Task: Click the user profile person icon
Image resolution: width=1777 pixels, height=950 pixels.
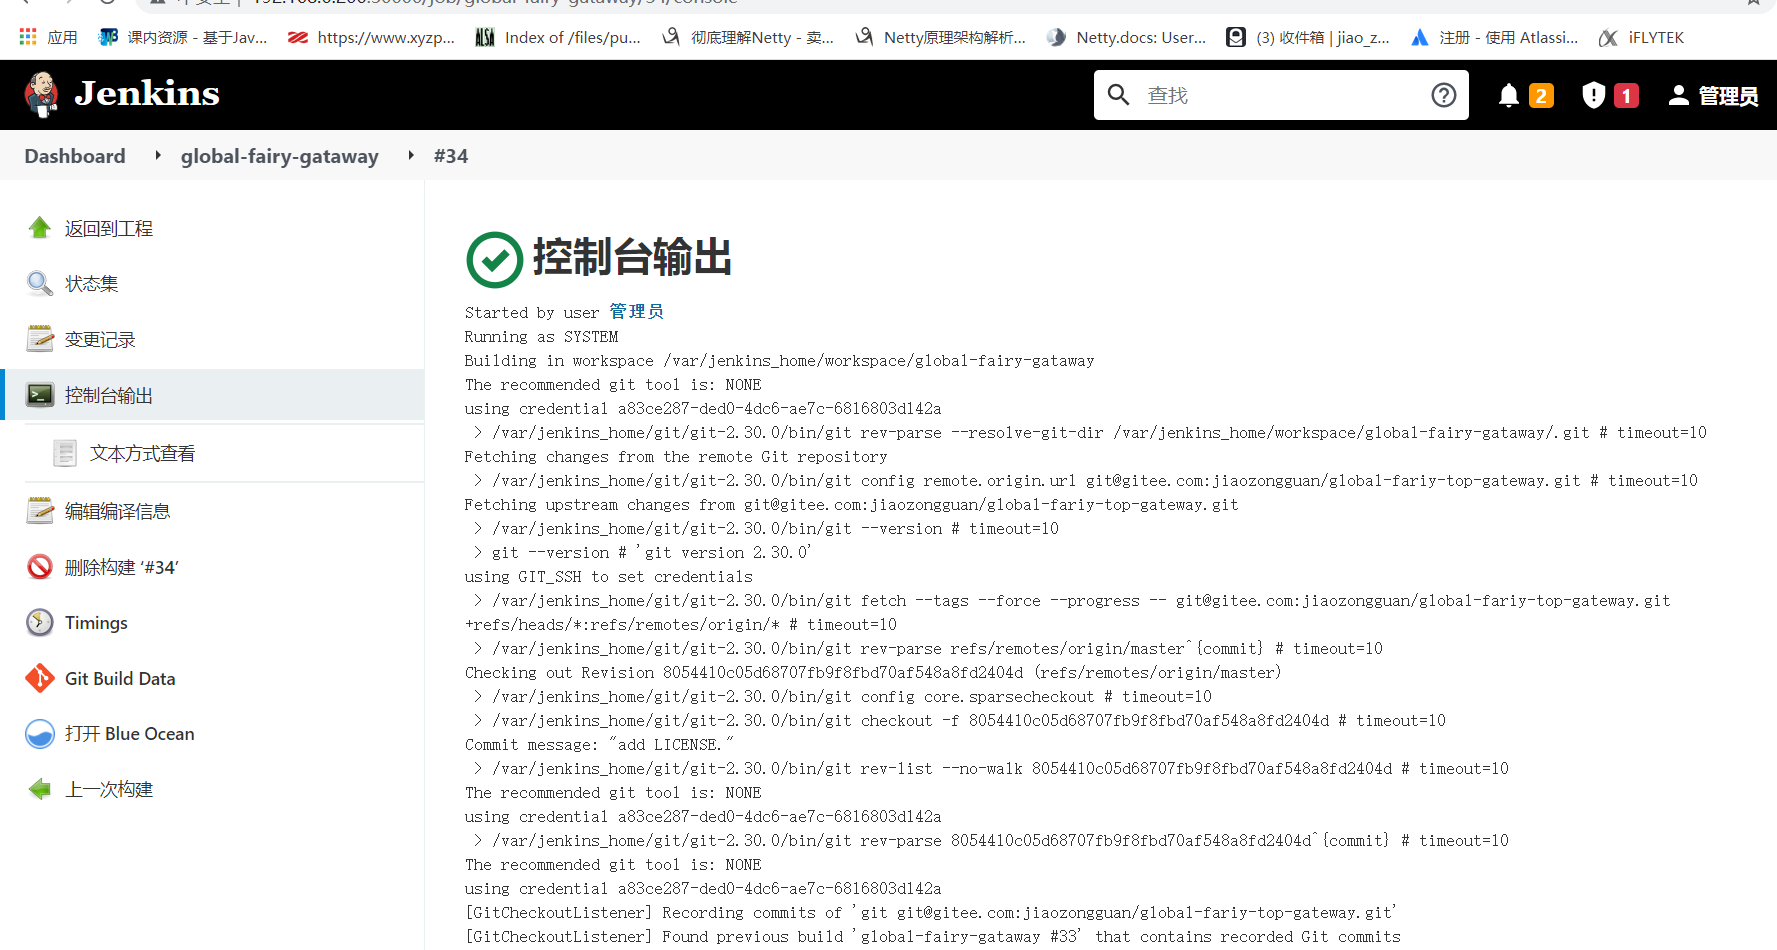Action: click(1679, 95)
